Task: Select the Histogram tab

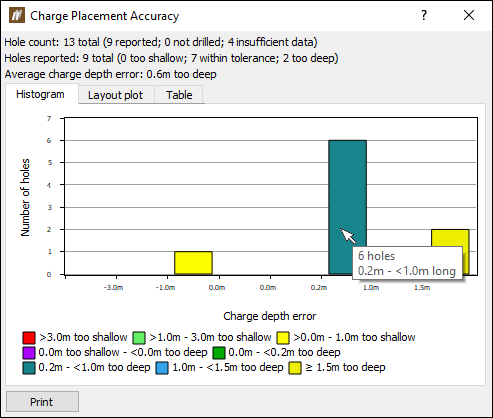Action: [x=41, y=94]
